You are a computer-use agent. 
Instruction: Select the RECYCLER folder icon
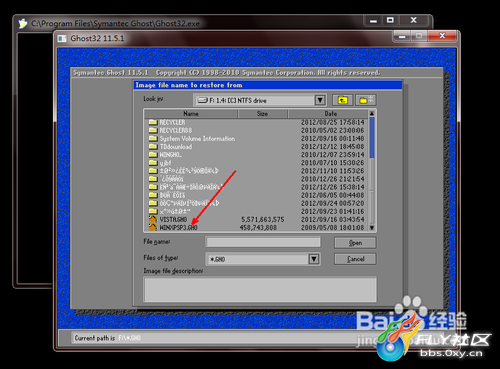153,122
